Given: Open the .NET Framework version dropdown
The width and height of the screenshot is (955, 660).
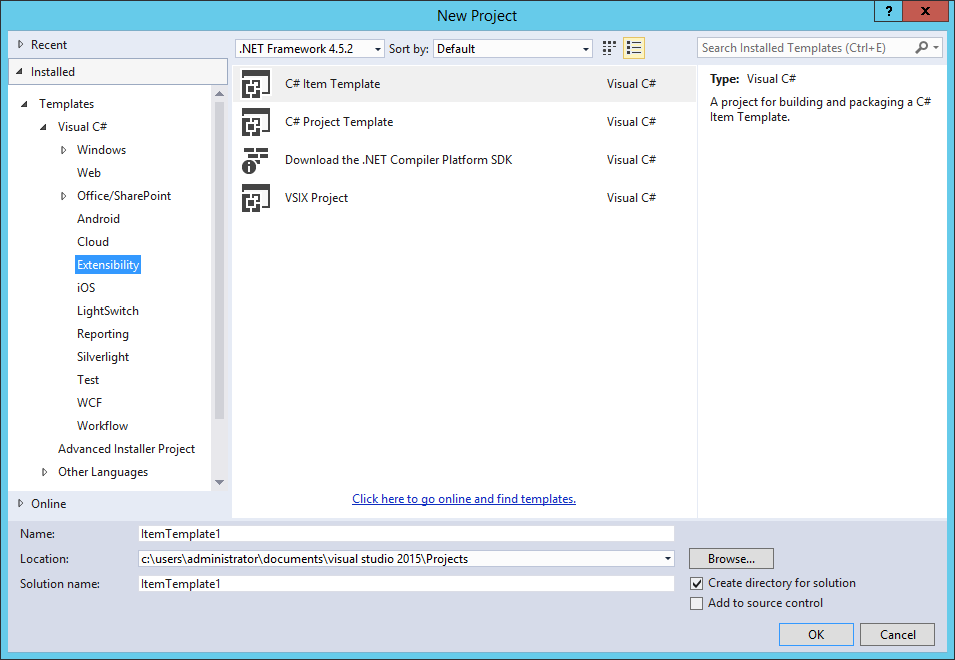Looking at the screenshot, I should 377,48.
